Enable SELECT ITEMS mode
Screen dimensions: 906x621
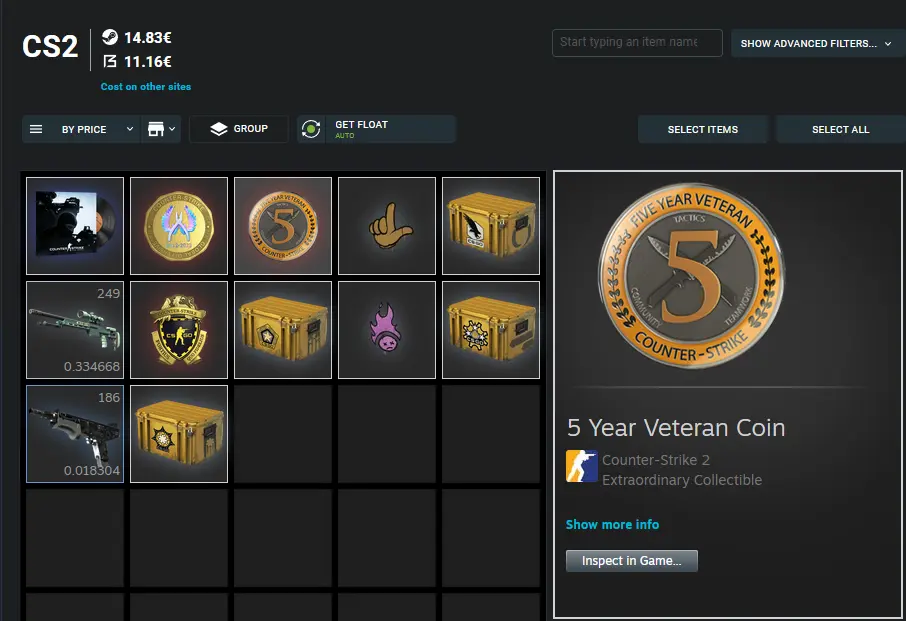703,129
